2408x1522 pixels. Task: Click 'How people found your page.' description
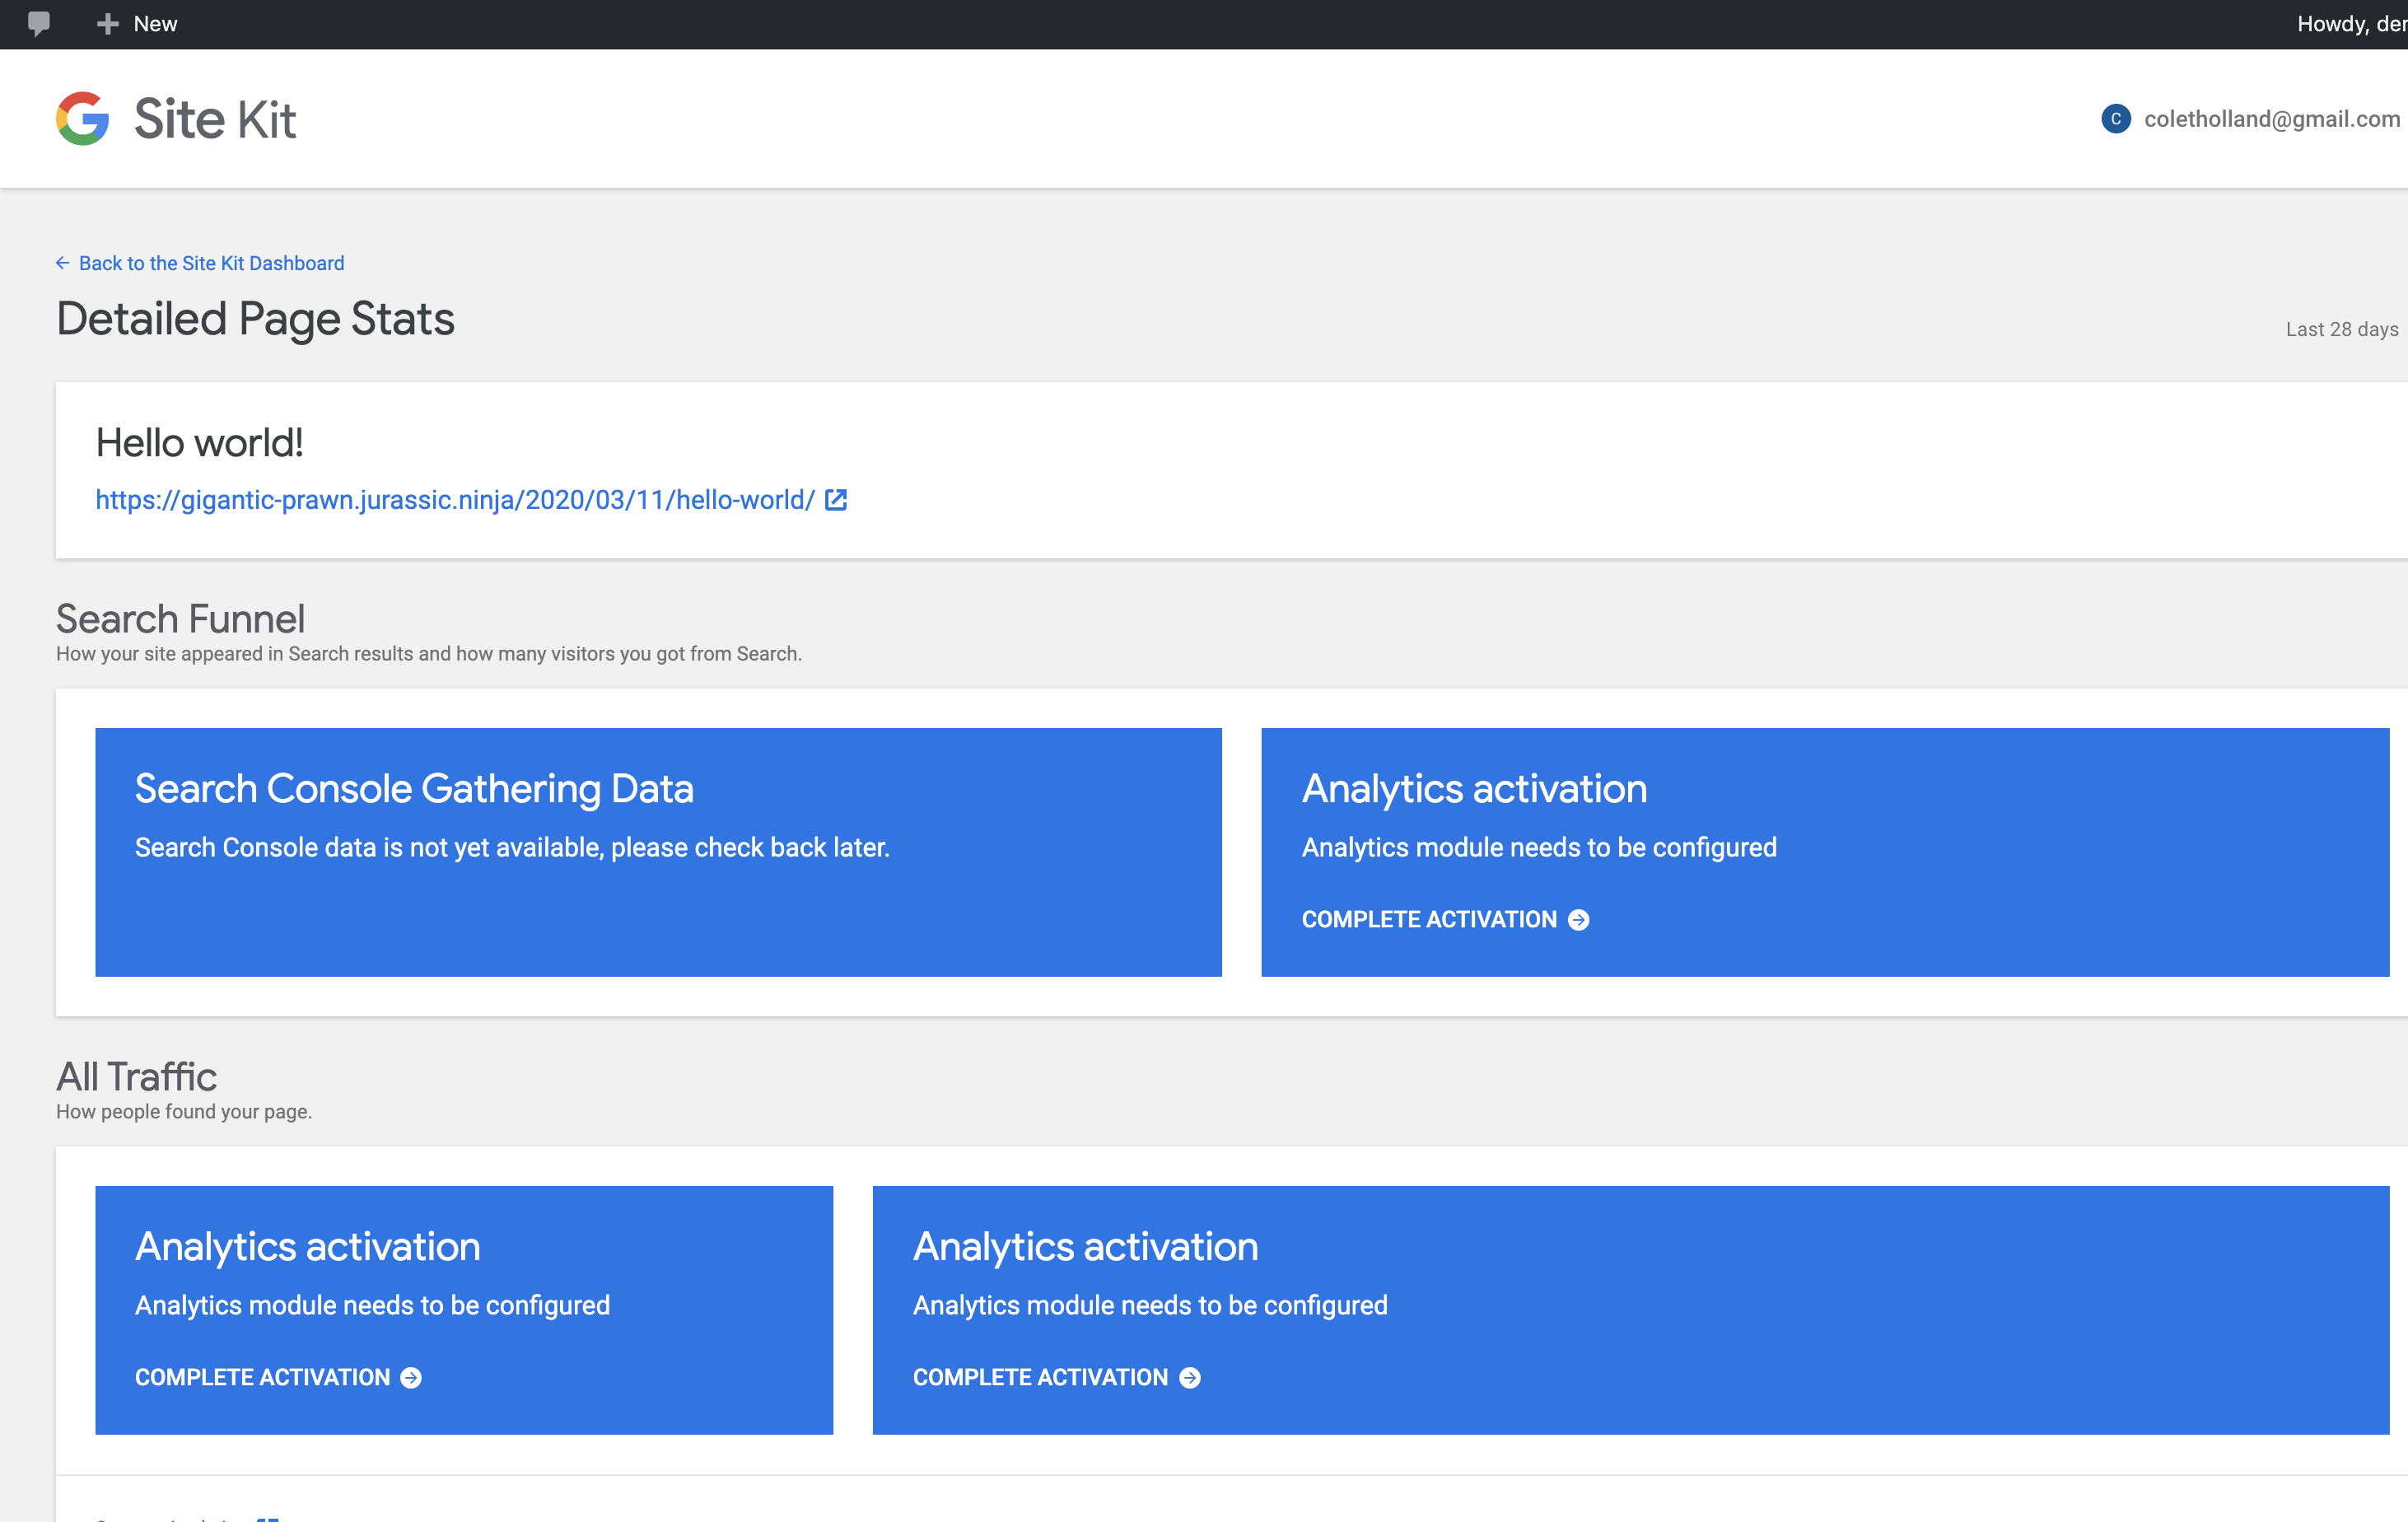pyautogui.click(x=184, y=1111)
